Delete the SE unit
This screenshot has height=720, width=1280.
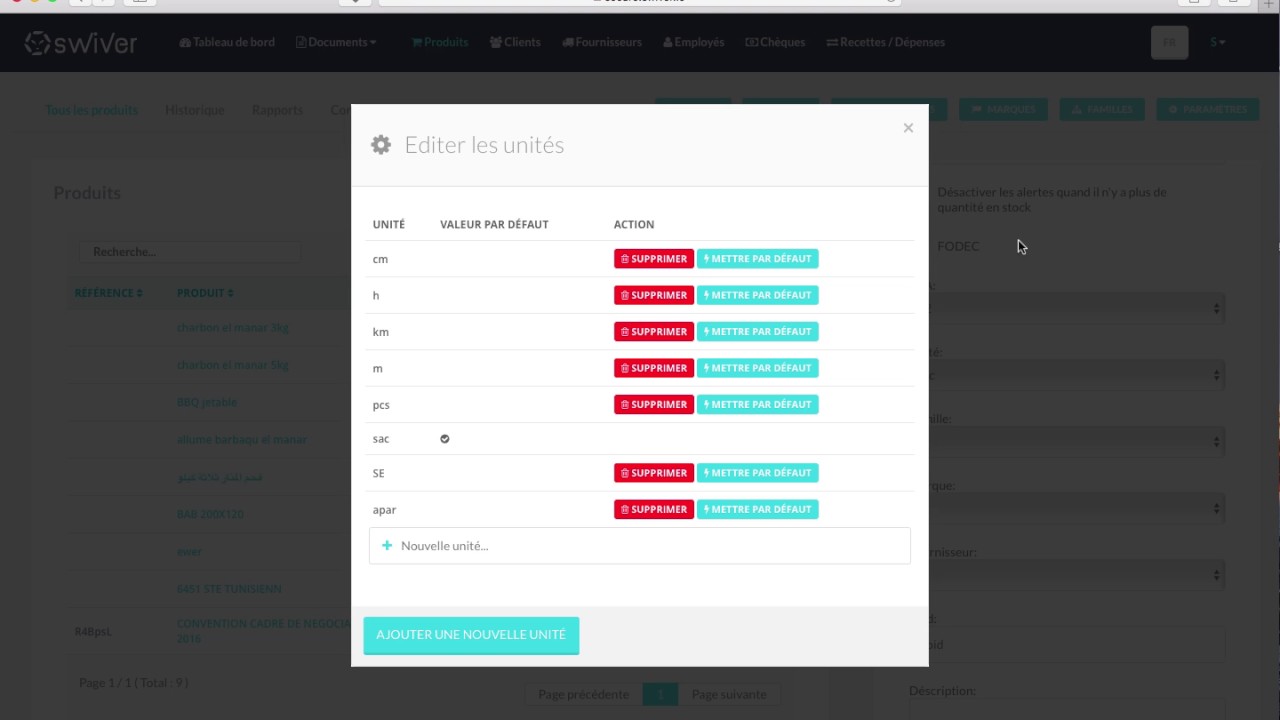pyautogui.click(x=653, y=473)
